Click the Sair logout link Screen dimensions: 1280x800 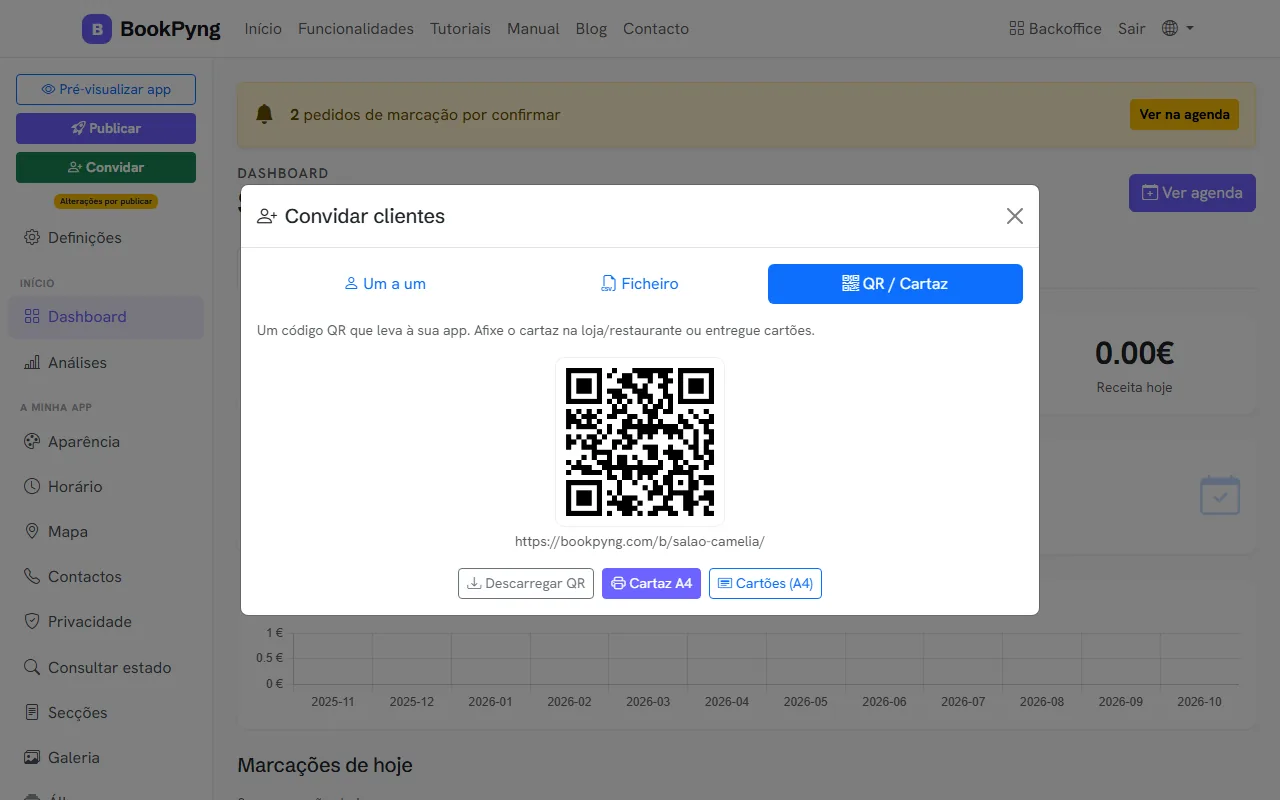[x=1131, y=28]
